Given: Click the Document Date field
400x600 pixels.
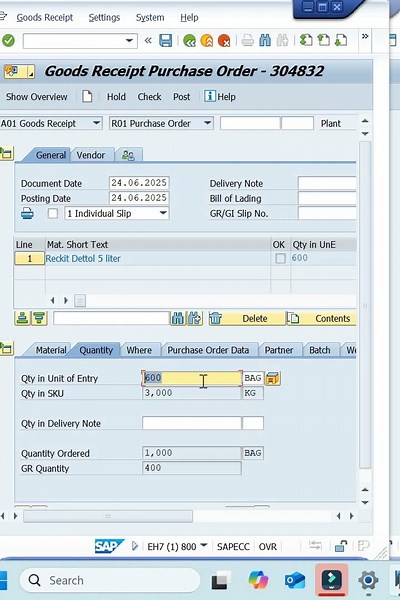Looking at the screenshot, I should pos(139,183).
